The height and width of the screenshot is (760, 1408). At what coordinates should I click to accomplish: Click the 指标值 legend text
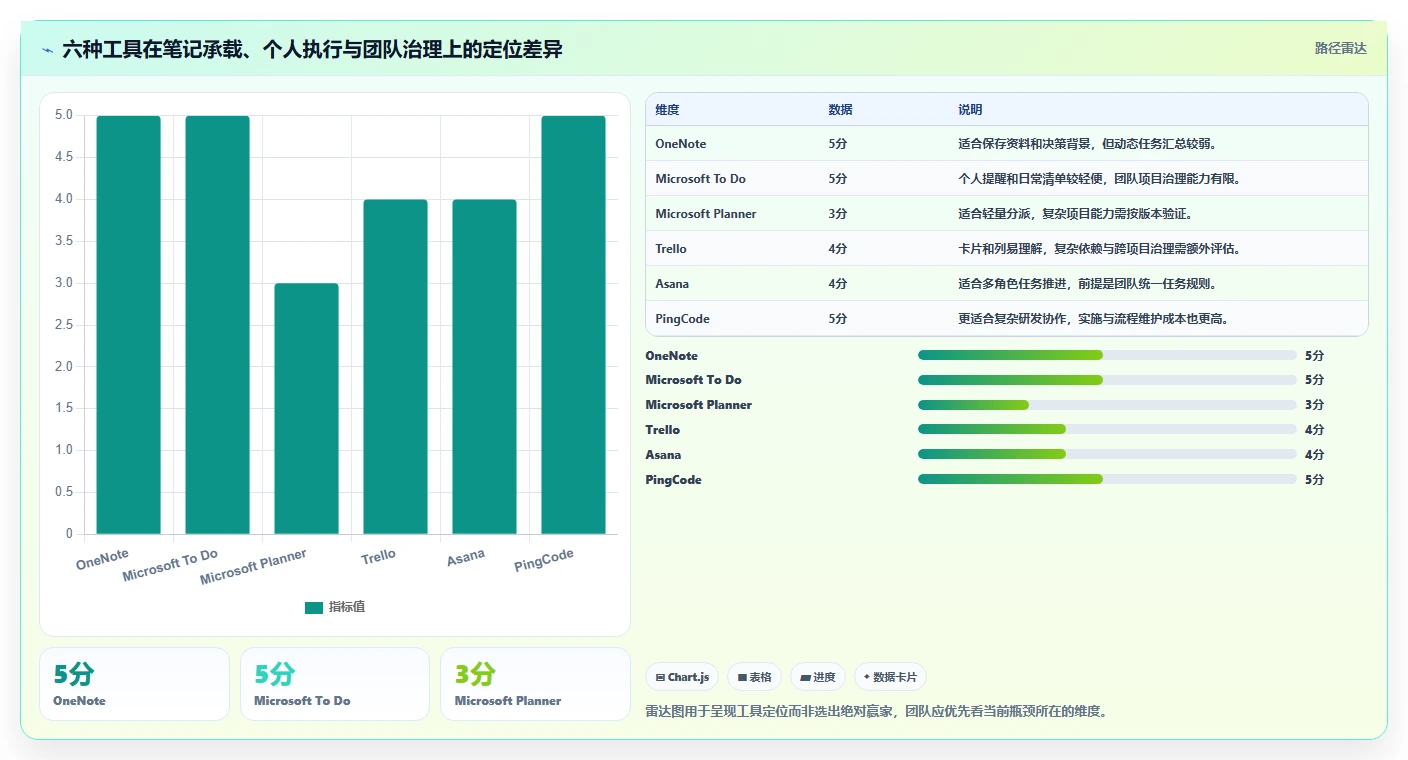click(347, 607)
